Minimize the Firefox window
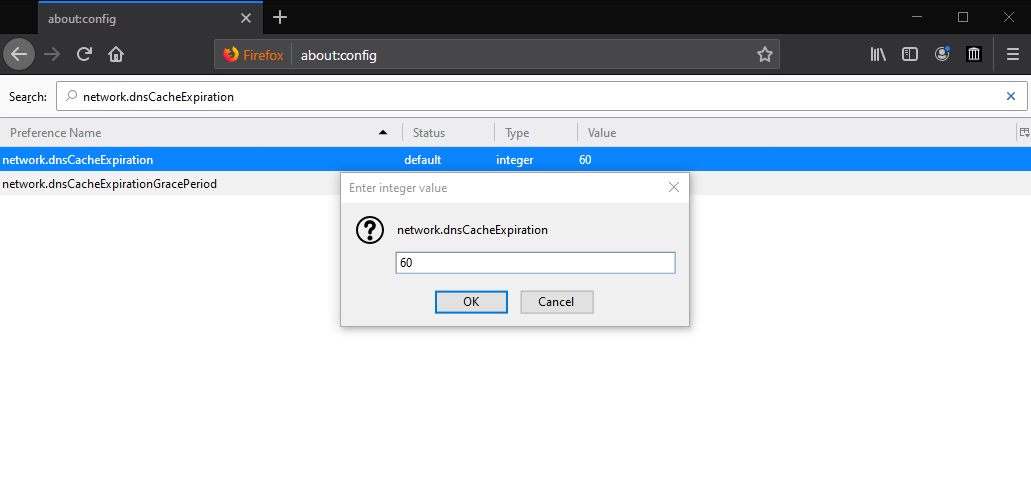This screenshot has height=494, width=1031. tap(917, 18)
